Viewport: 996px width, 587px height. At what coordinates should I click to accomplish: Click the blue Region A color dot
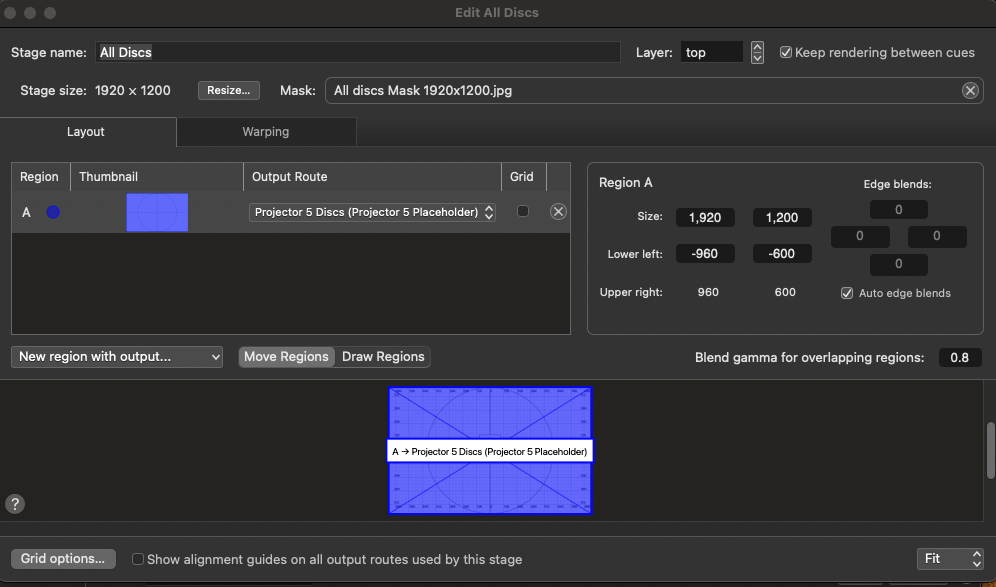tap(52, 212)
